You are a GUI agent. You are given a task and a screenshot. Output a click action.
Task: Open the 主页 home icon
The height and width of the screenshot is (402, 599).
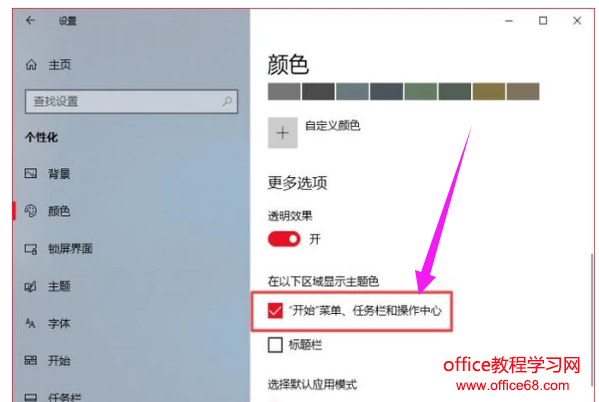tap(31, 65)
